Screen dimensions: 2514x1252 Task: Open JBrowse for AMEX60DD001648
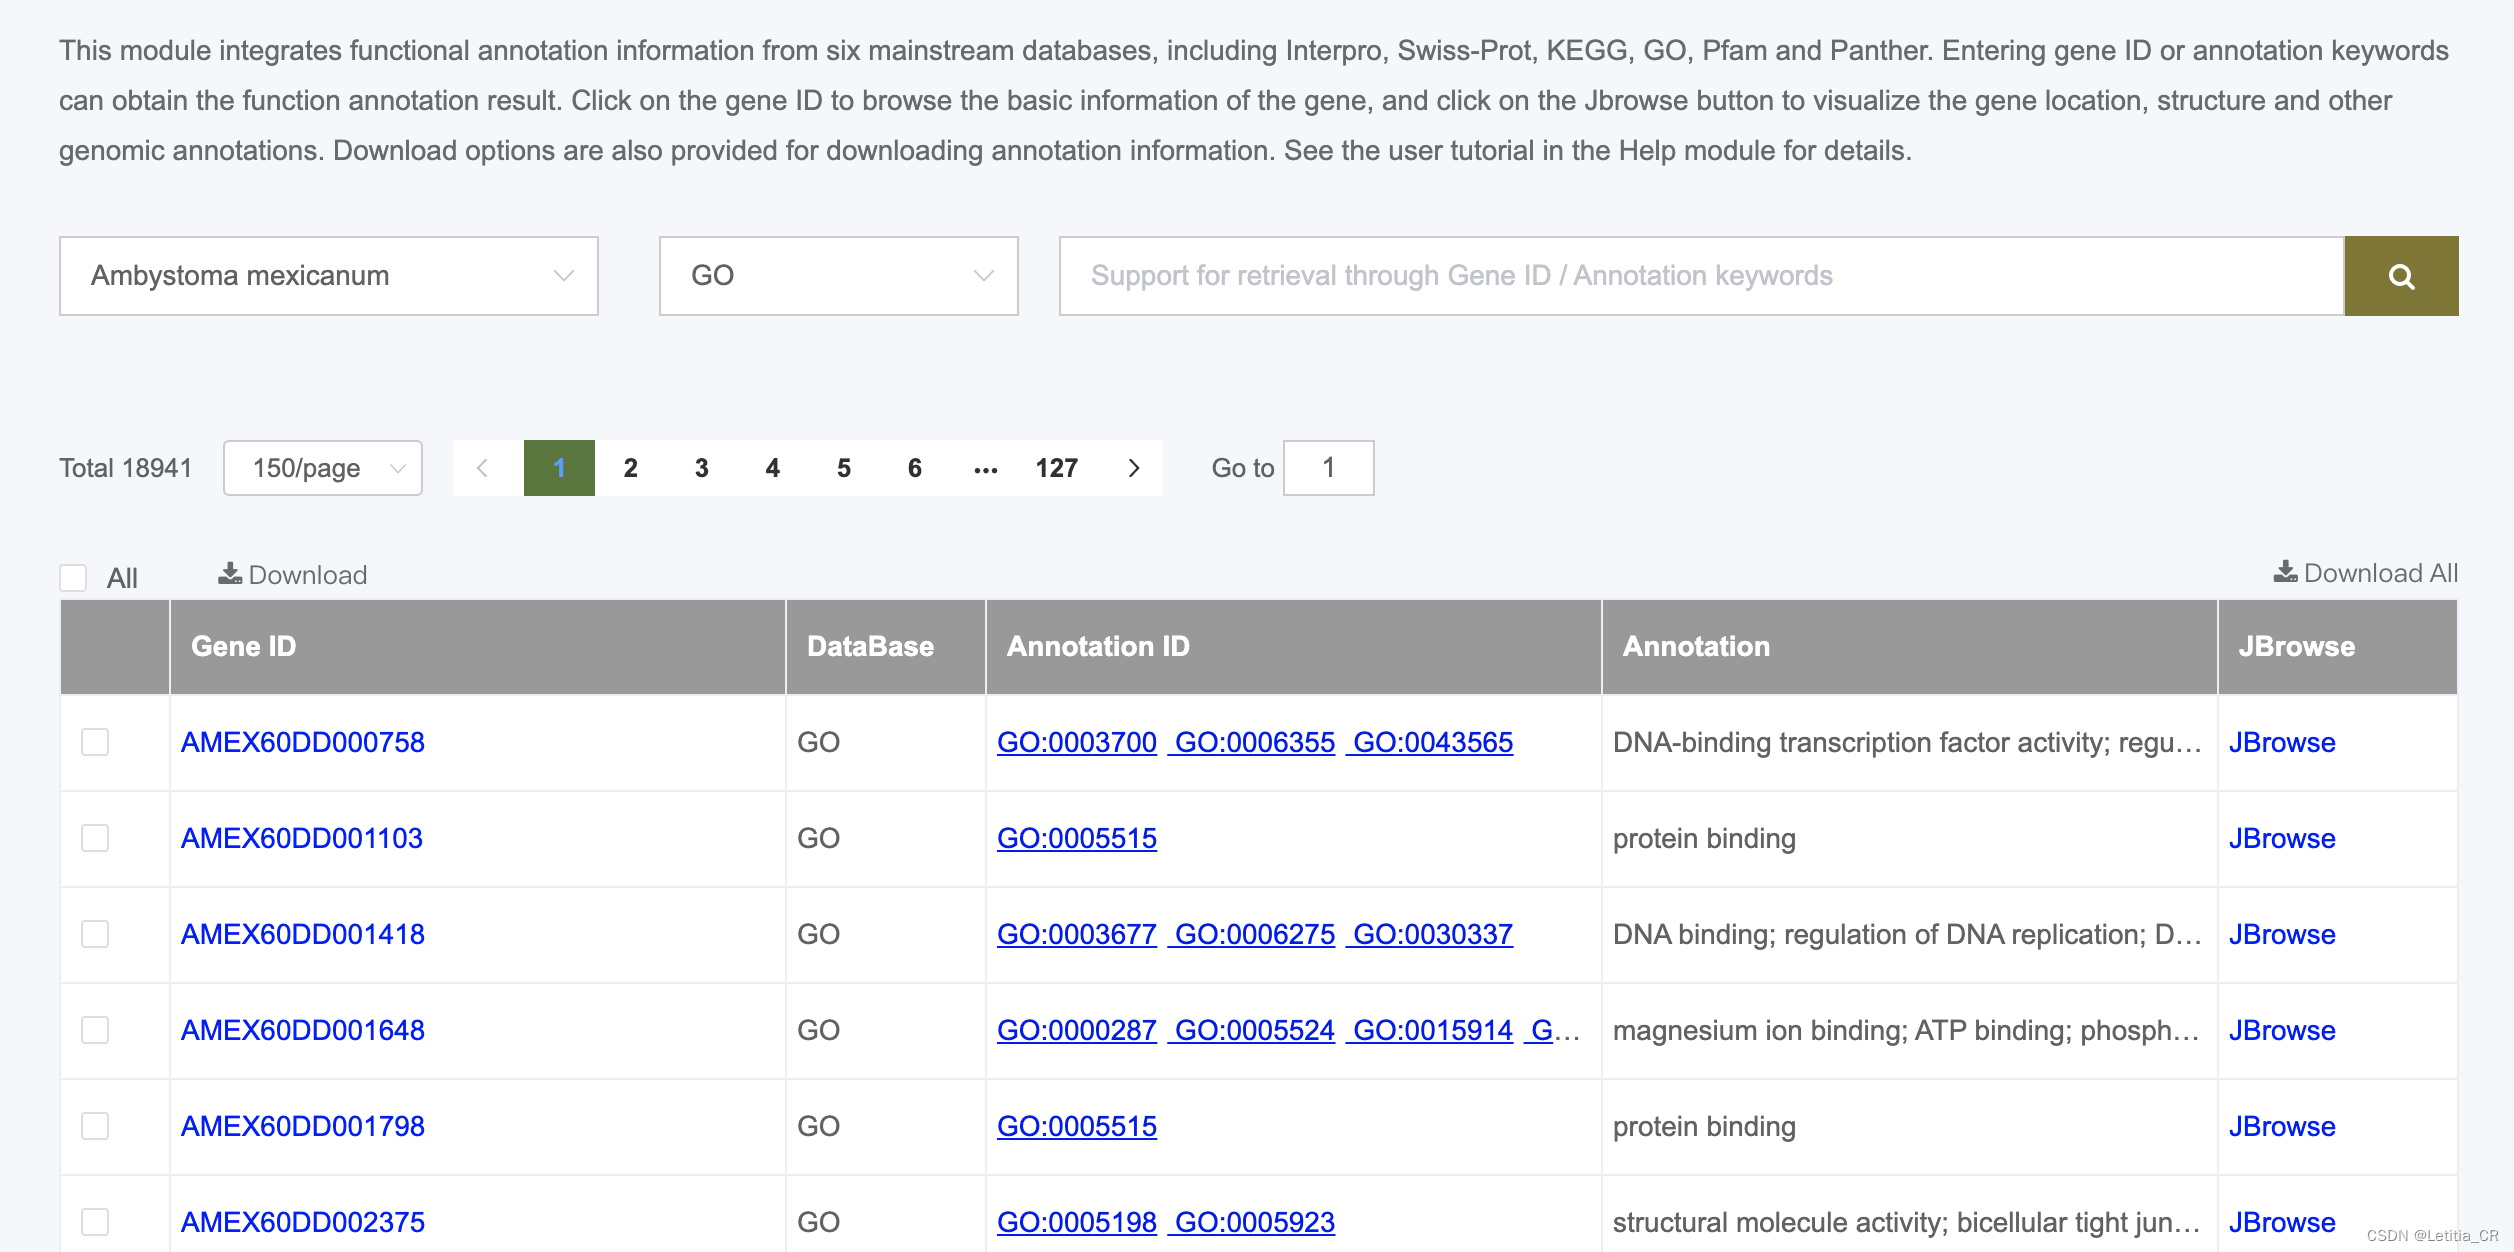2281,1030
